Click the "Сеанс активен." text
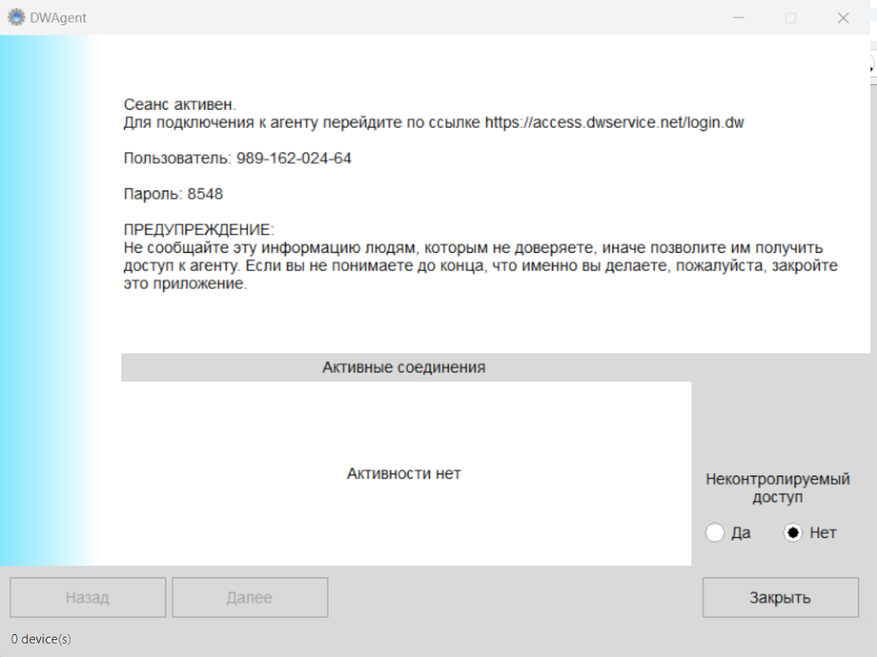877x657 pixels. (180, 105)
